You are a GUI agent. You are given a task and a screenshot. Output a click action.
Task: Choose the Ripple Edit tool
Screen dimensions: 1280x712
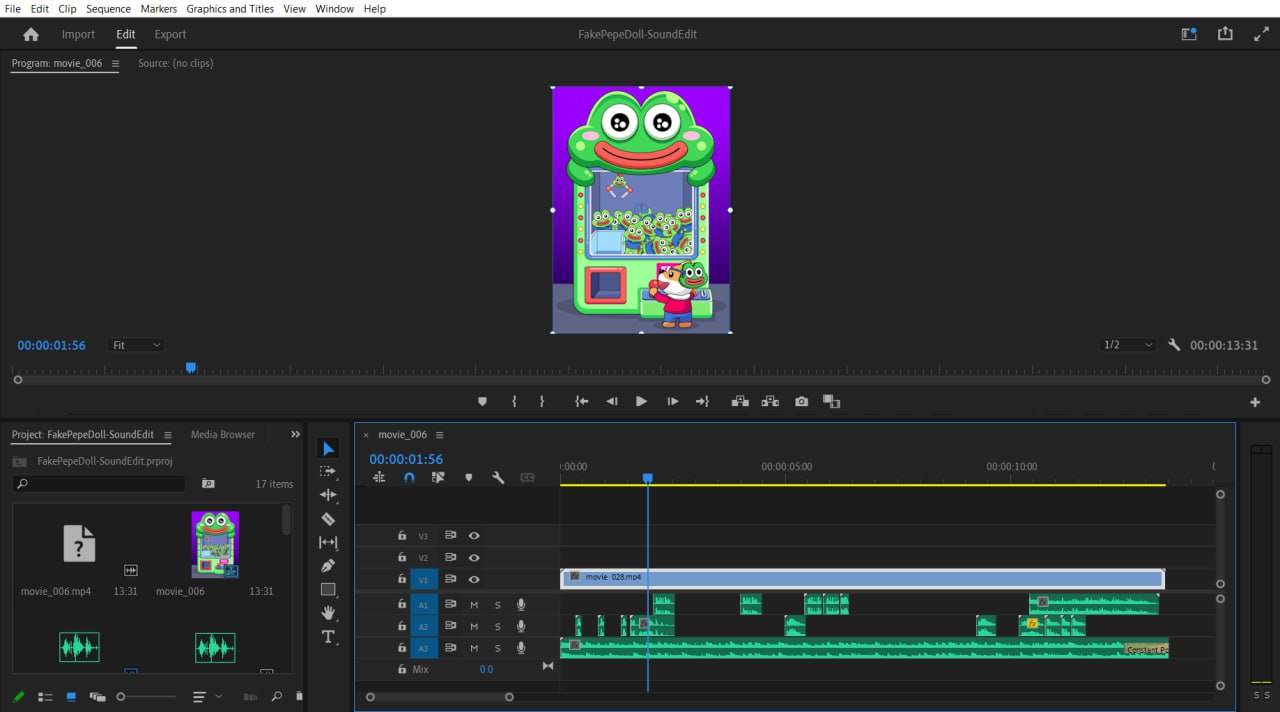click(x=328, y=495)
